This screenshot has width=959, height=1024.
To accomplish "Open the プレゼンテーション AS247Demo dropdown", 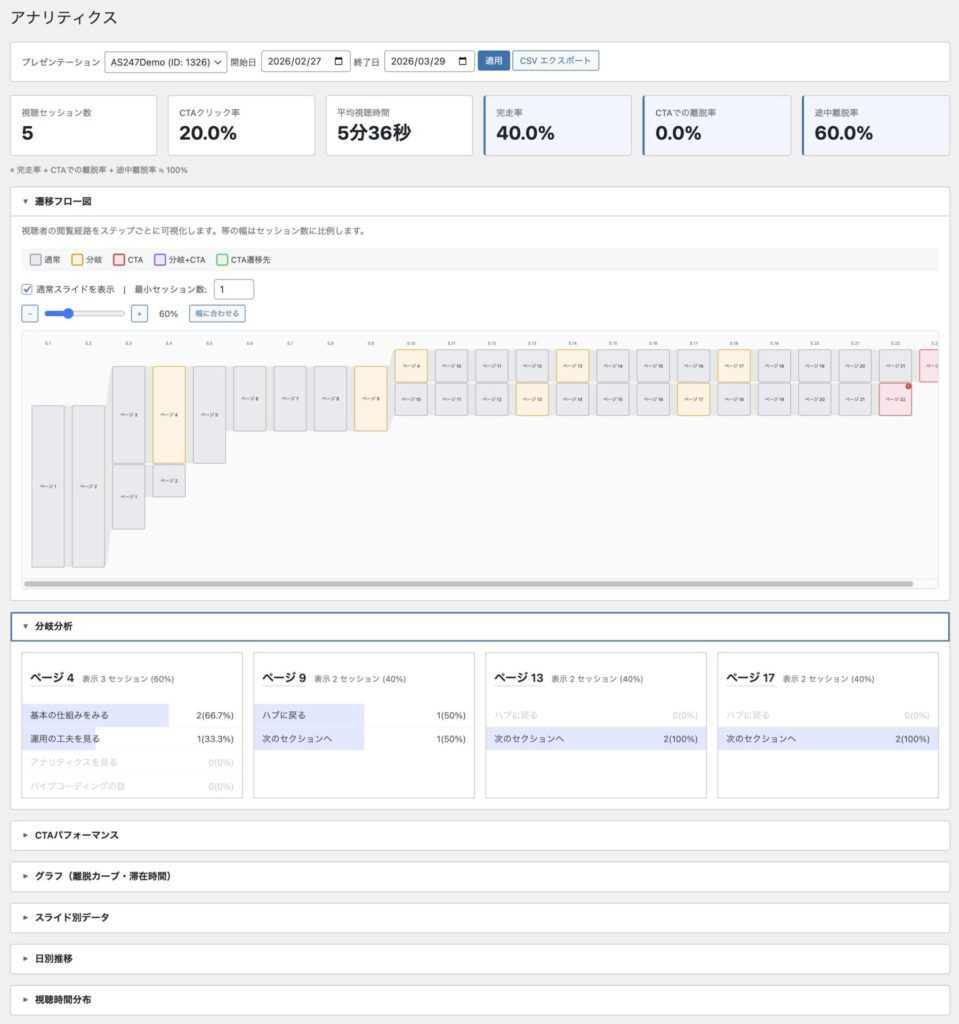I will pyautogui.click(x=165, y=62).
